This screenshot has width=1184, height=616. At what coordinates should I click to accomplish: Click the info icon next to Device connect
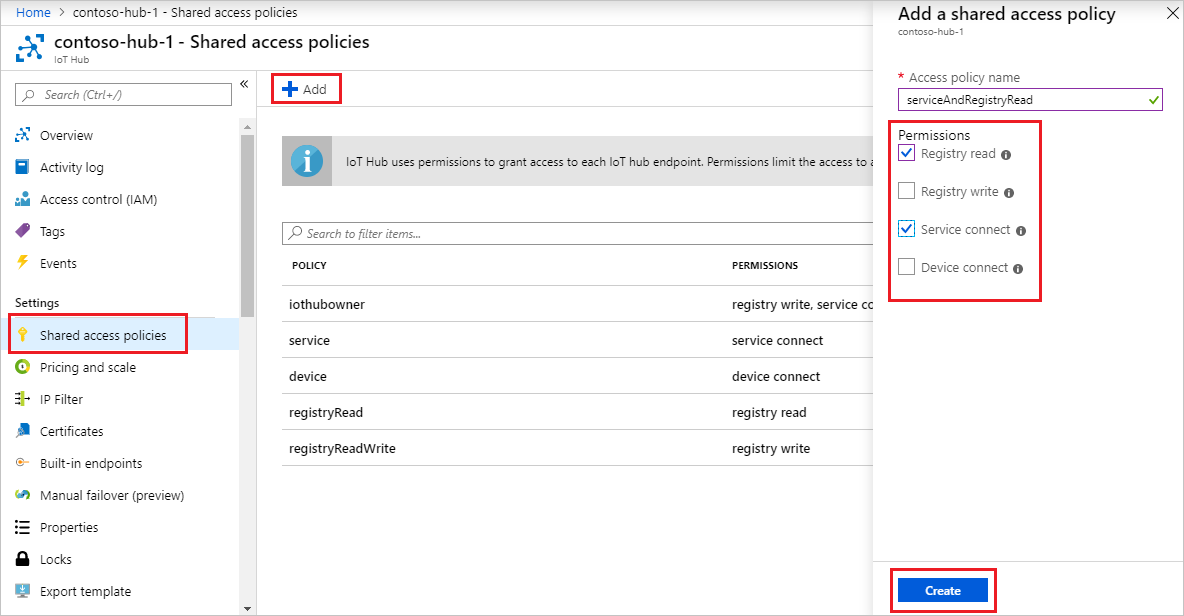pyautogui.click(x=1018, y=269)
